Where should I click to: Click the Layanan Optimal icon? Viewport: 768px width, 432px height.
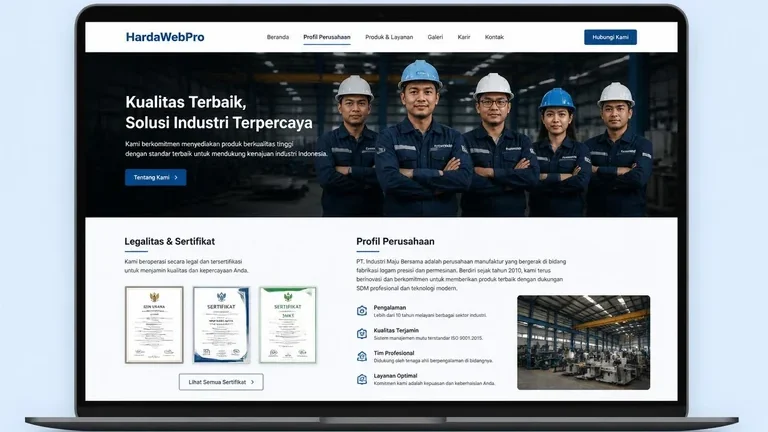[362, 379]
